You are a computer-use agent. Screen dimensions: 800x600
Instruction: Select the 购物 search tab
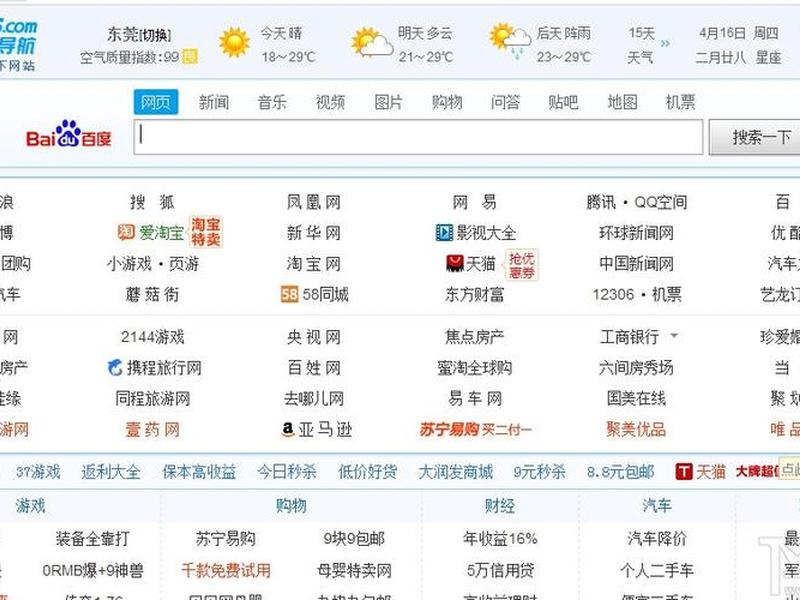[447, 102]
